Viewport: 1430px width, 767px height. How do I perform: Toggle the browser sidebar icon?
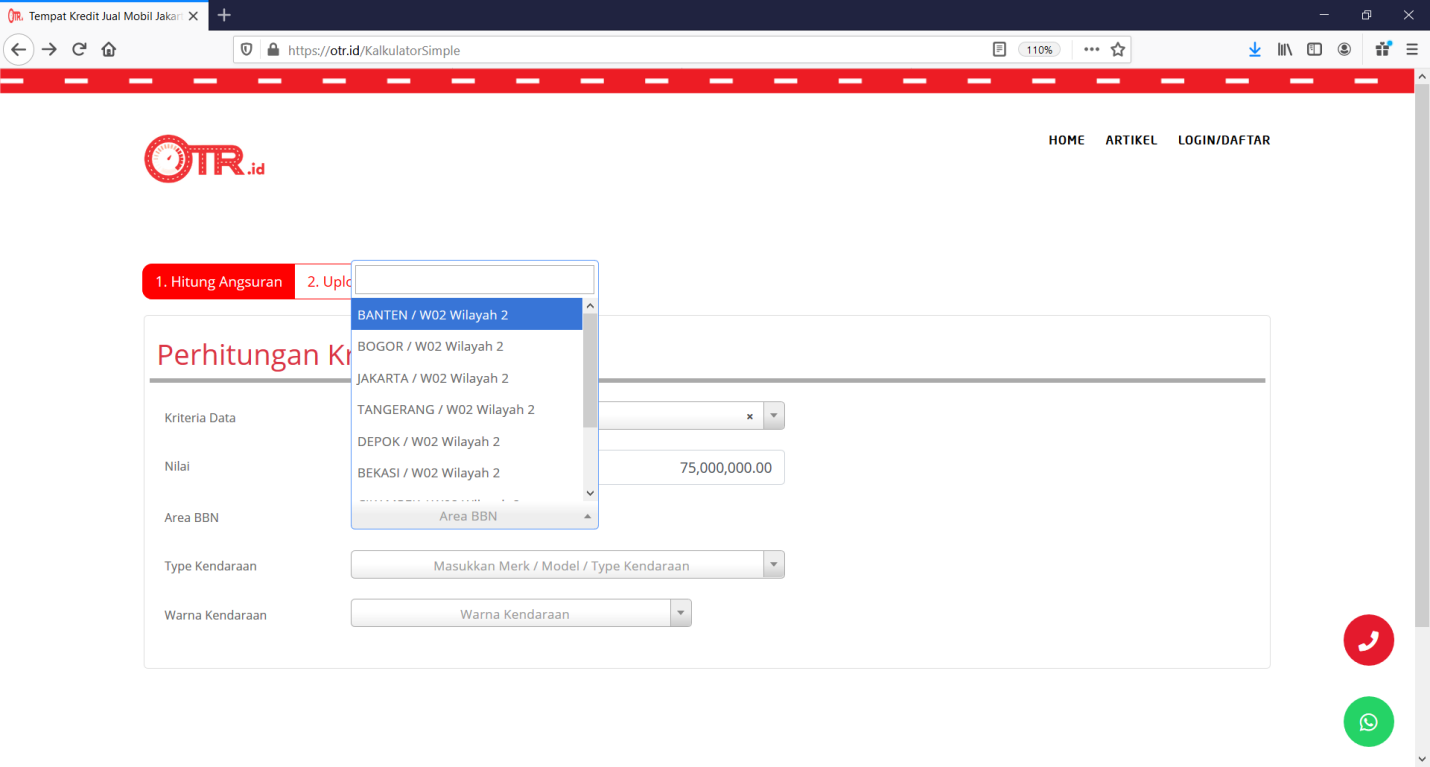[1315, 49]
